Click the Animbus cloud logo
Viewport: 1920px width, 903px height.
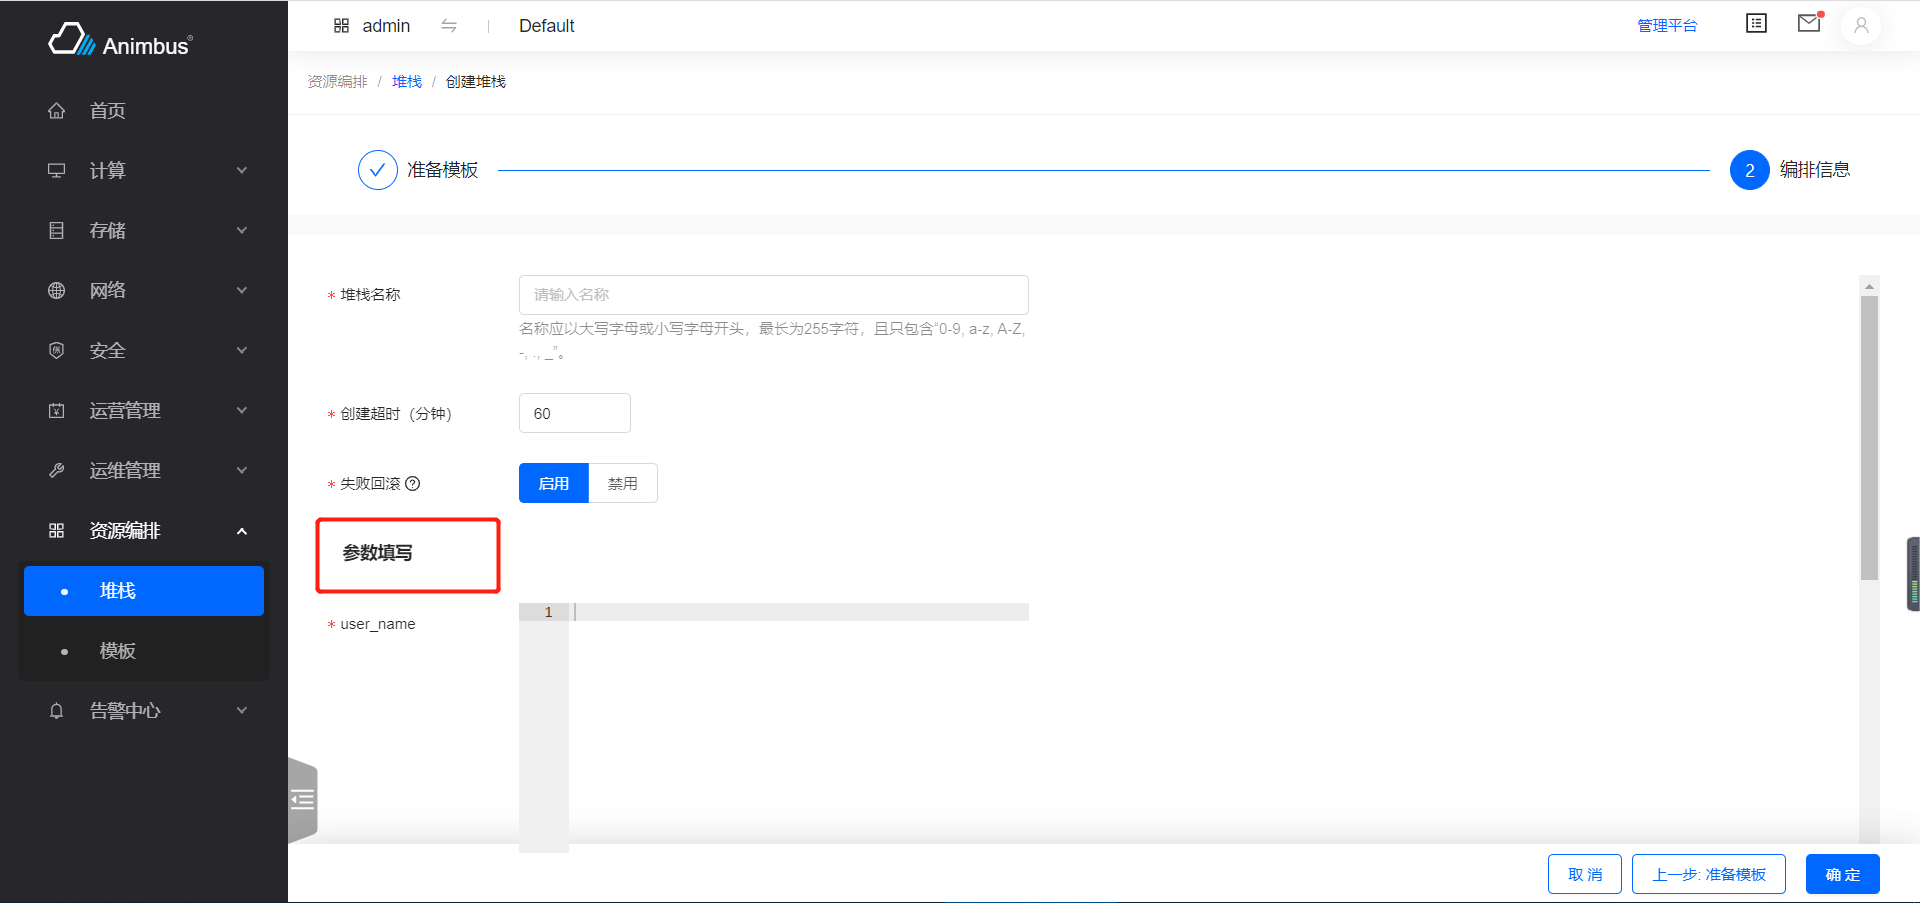click(72, 41)
